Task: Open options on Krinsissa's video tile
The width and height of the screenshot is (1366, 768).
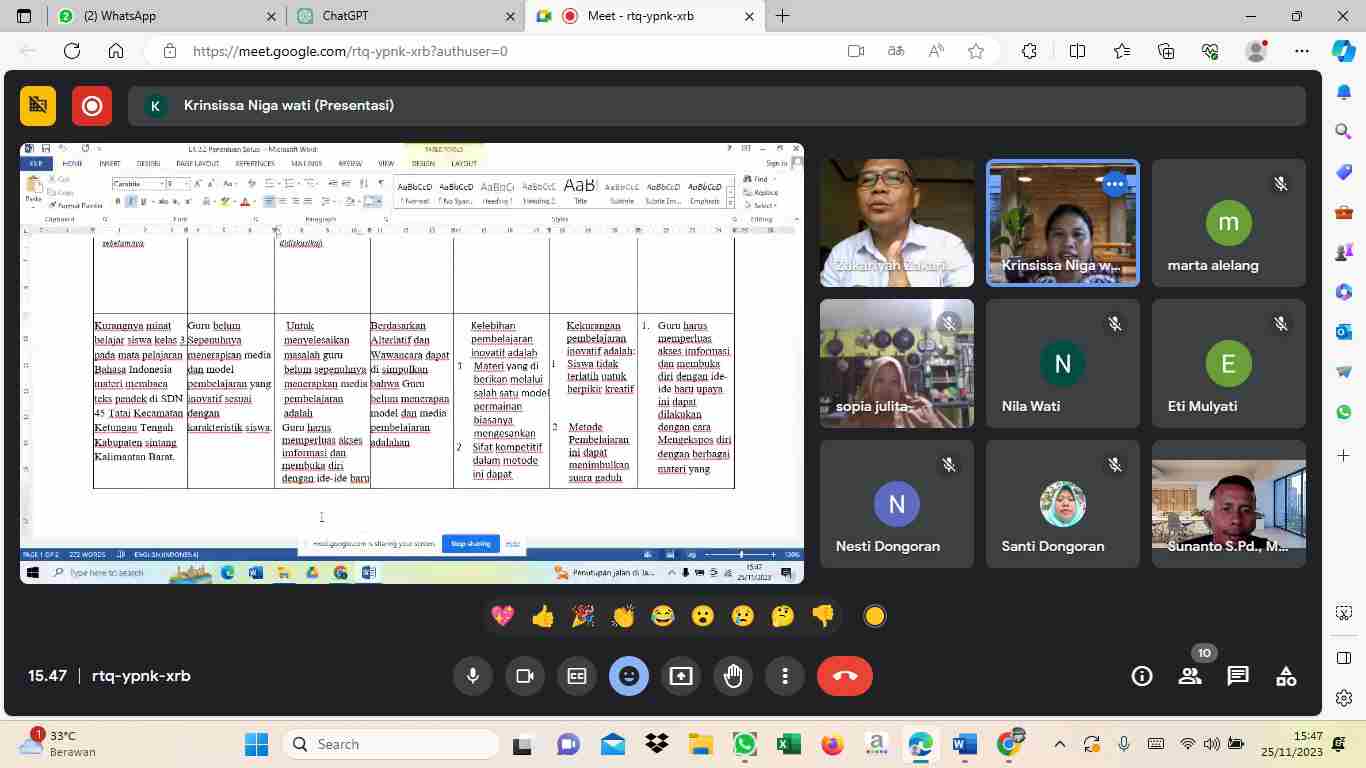Action: [1115, 184]
